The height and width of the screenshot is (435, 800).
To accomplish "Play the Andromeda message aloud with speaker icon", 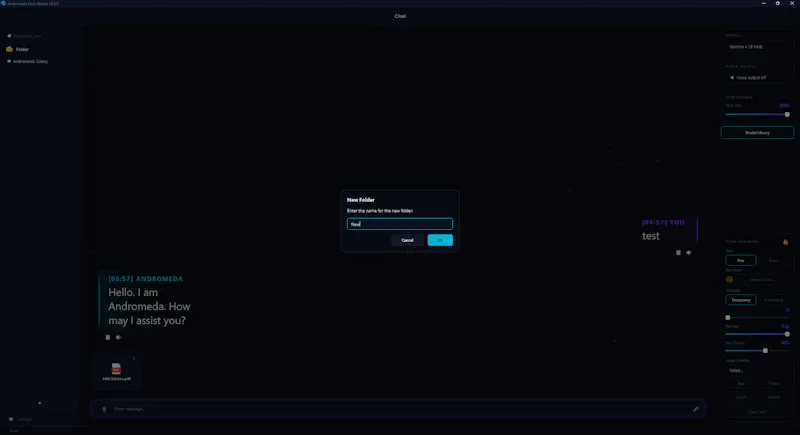I will 118,337.
